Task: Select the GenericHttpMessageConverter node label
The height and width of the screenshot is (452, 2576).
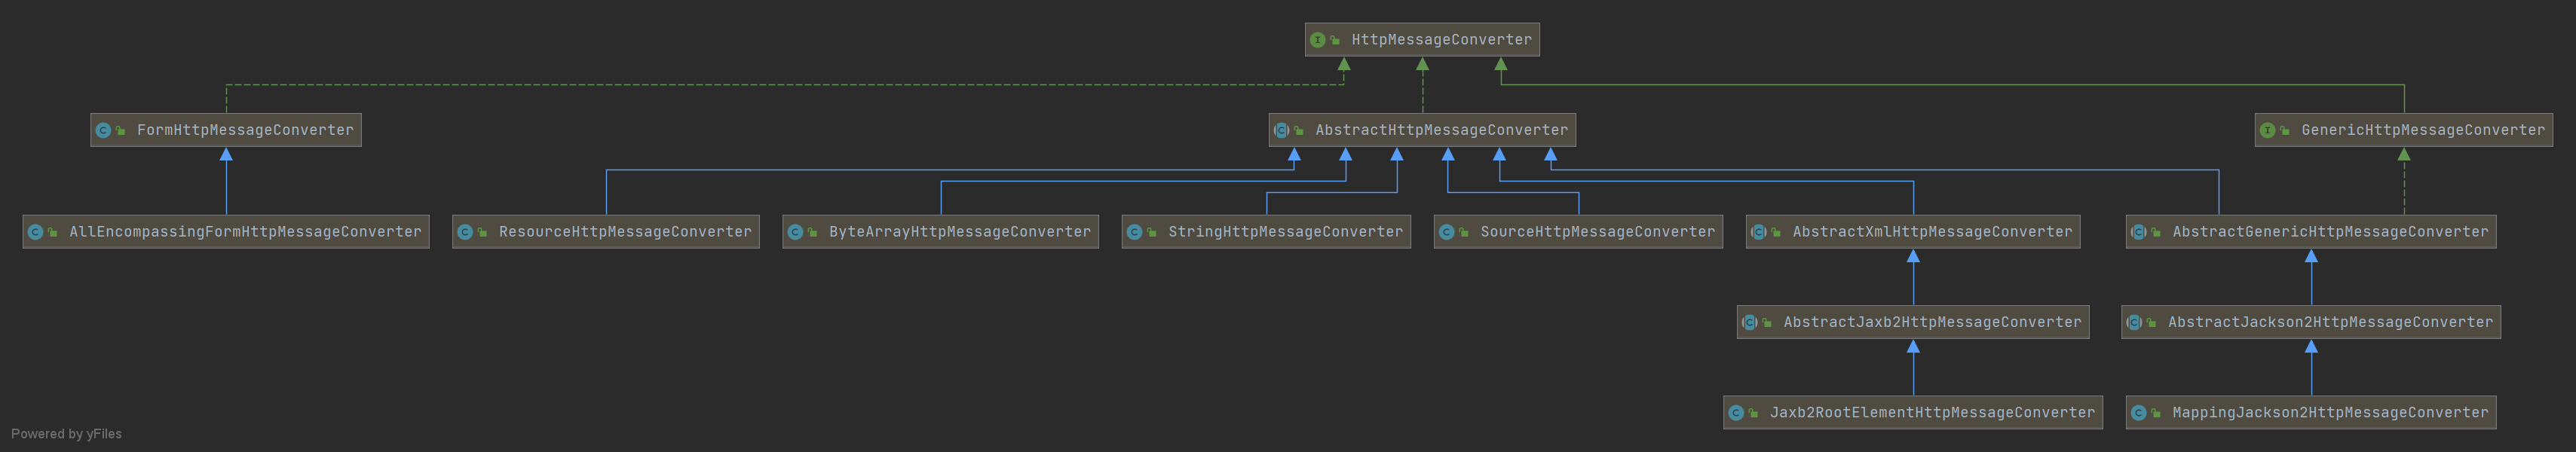Action: pyautogui.click(x=2423, y=130)
